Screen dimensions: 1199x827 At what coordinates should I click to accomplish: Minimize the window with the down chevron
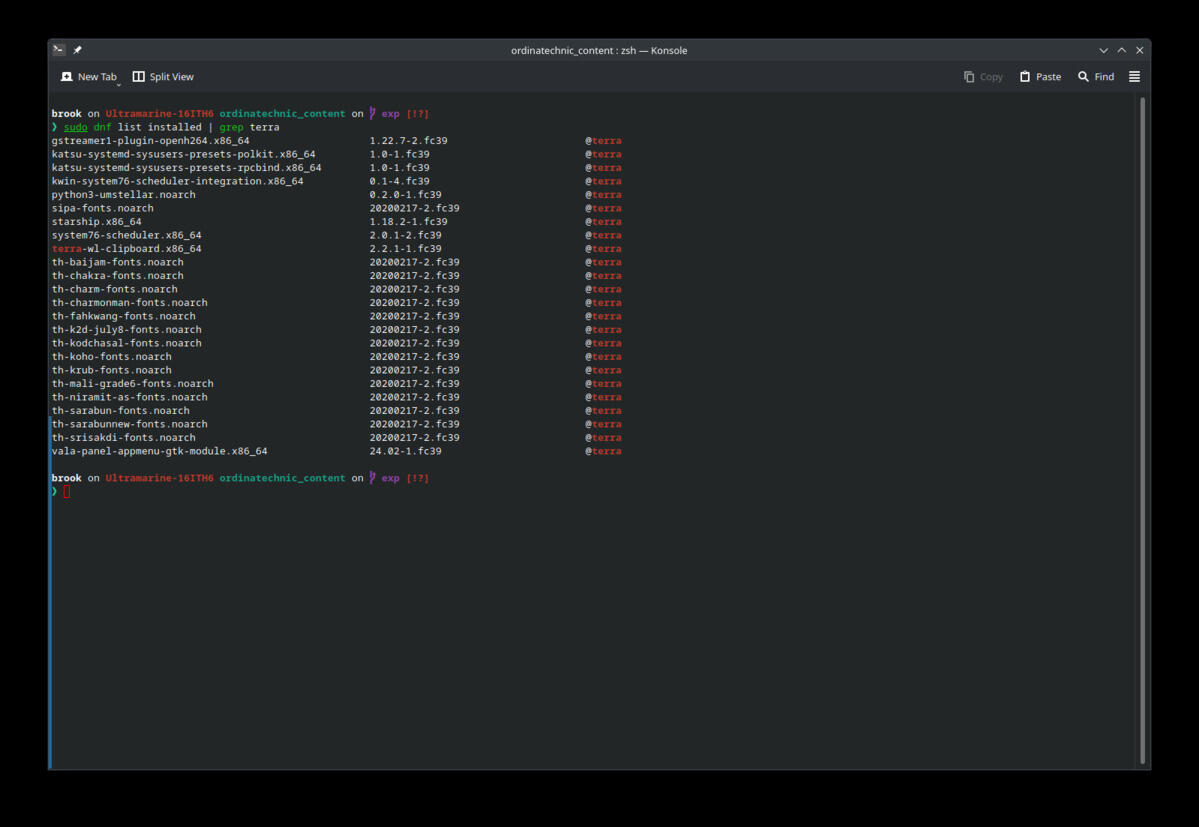(1103, 50)
